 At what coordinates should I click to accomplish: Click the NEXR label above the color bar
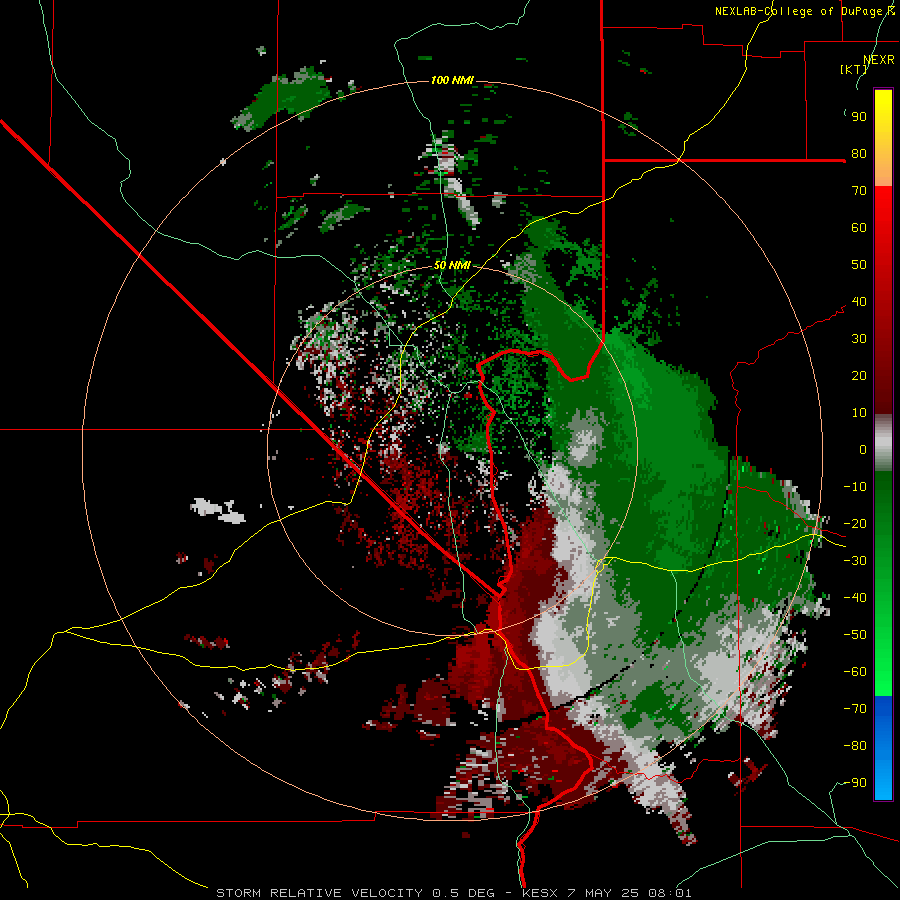879,60
